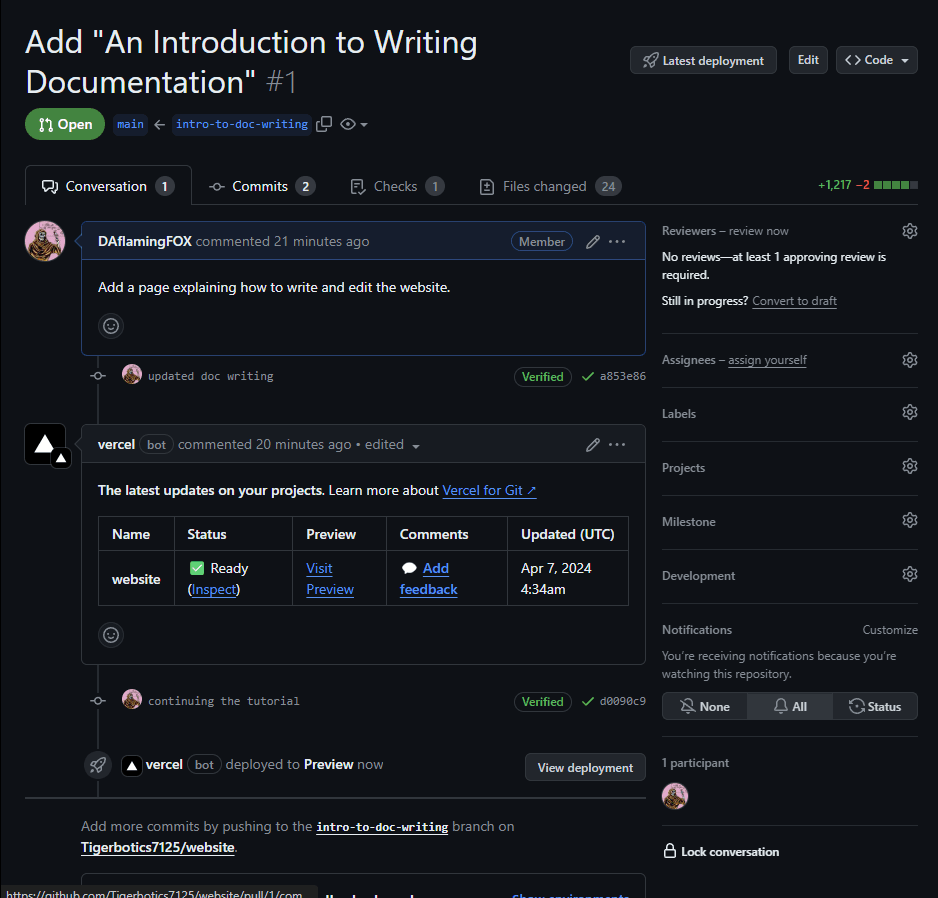Edit DAflamingFOX's comment with the pencil icon
The image size is (938, 898).
593,242
